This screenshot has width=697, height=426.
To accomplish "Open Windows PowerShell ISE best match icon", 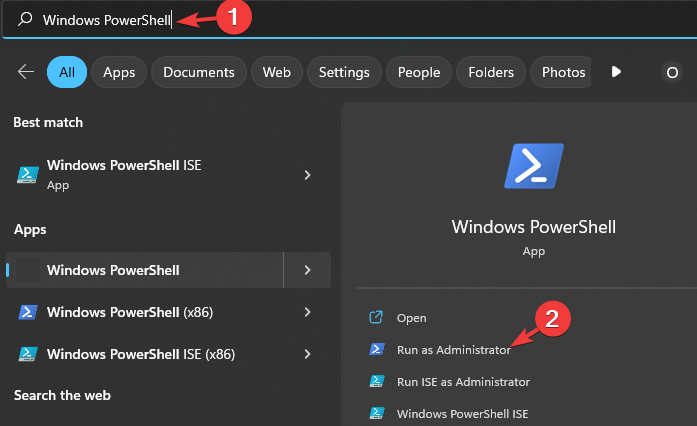I will [x=28, y=175].
